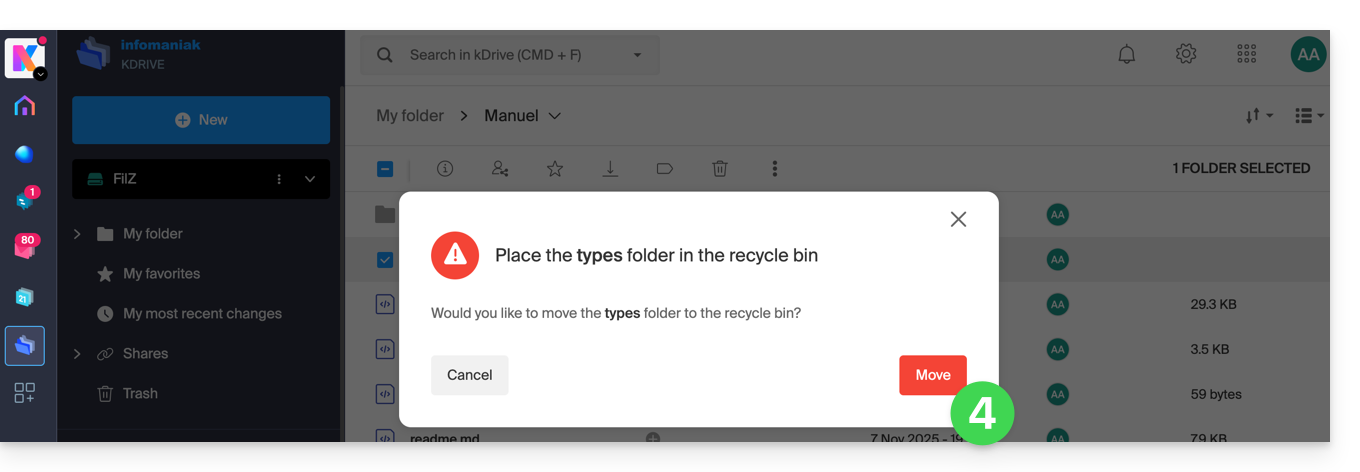This screenshot has height=472, width=1360.
Task: Cancel the recycle bin dialog
Action: [x=469, y=375]
